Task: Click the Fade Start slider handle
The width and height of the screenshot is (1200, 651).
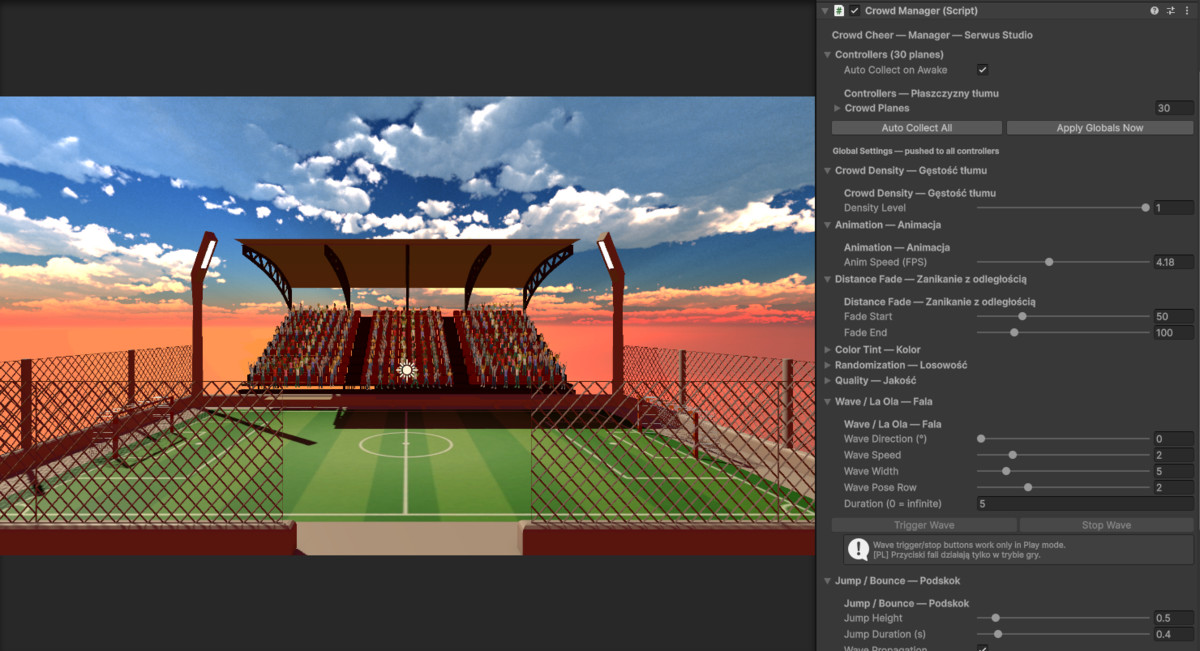Action: pos(1022,316)
